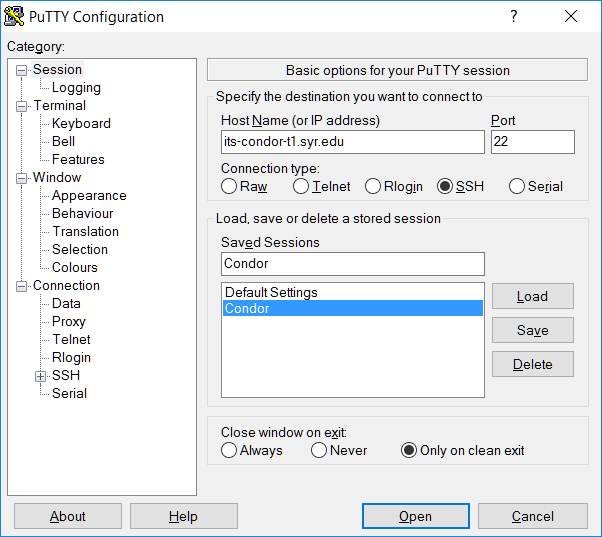Open the Appearance settings category

[x=89, y=195]
